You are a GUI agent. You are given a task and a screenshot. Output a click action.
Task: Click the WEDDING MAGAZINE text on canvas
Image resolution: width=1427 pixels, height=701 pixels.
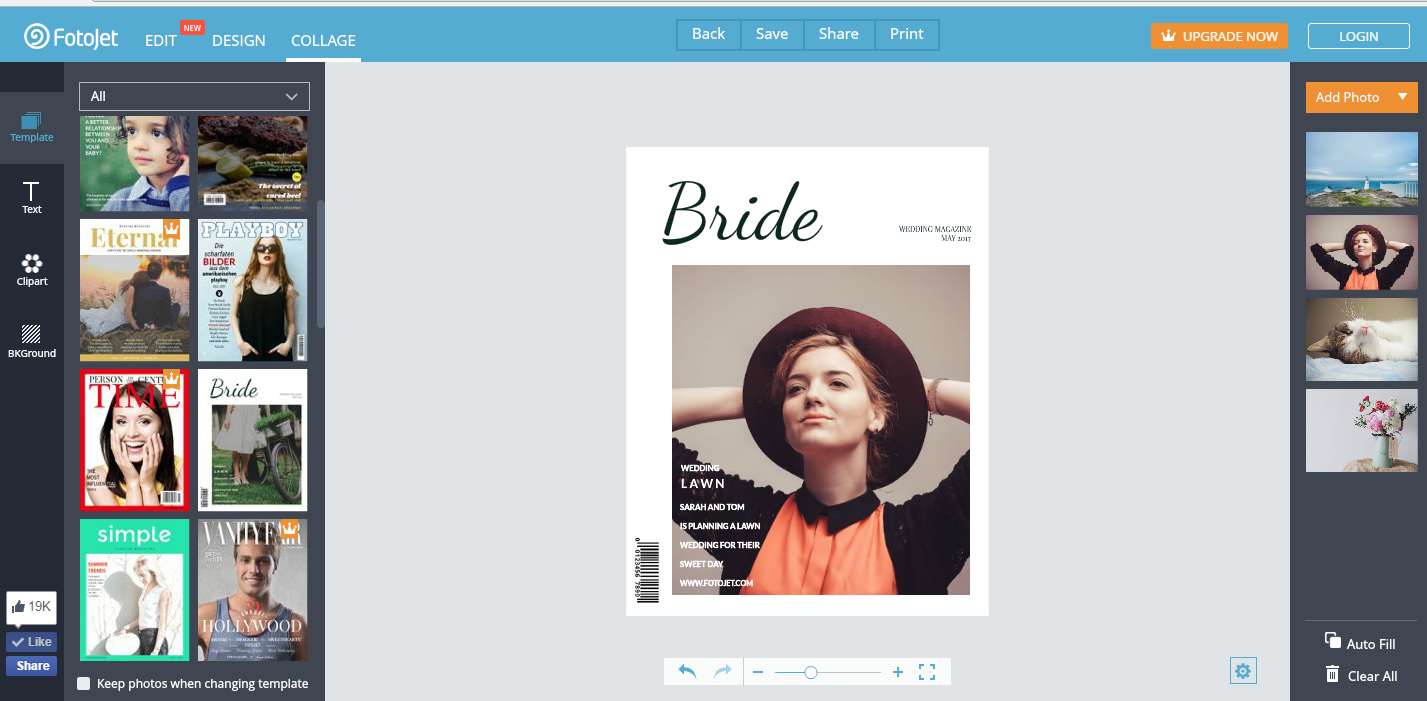coord(935,229)
